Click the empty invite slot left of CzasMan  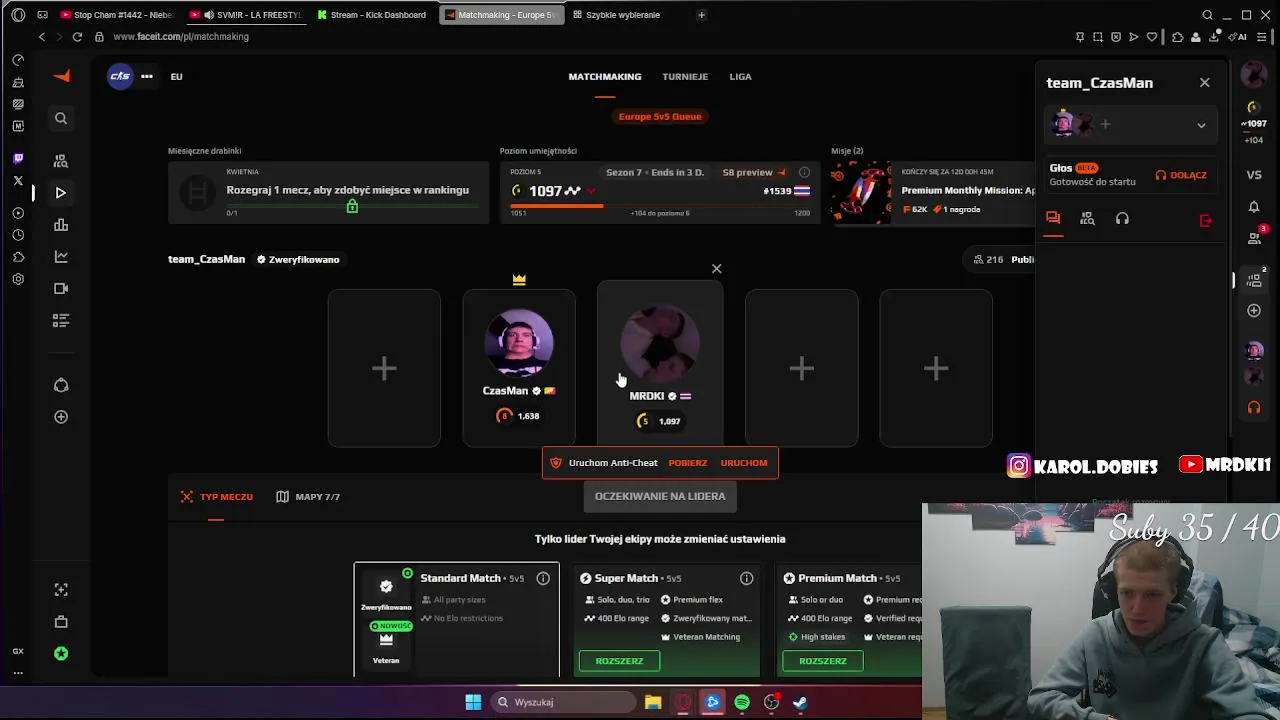click(x=384, y=368)
